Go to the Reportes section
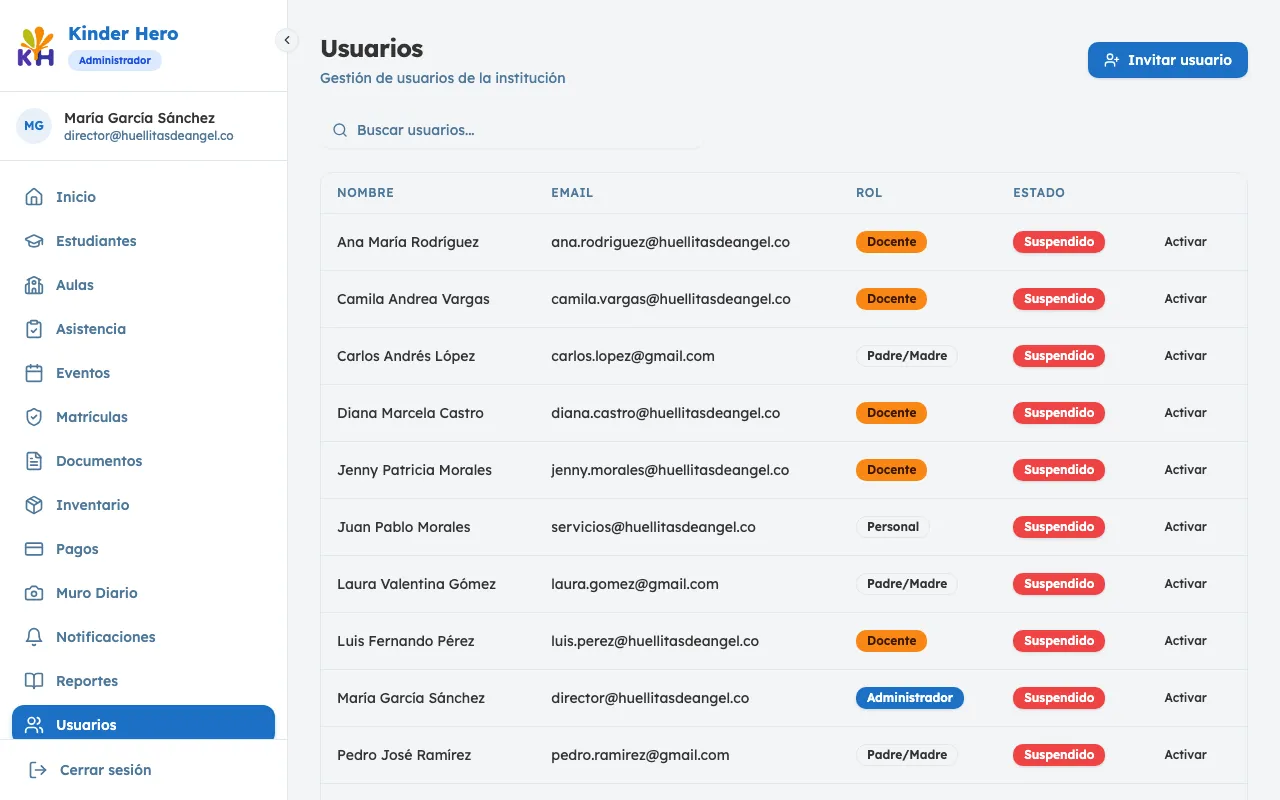This screenshot has height=800, width=1280. click(86, 681)
